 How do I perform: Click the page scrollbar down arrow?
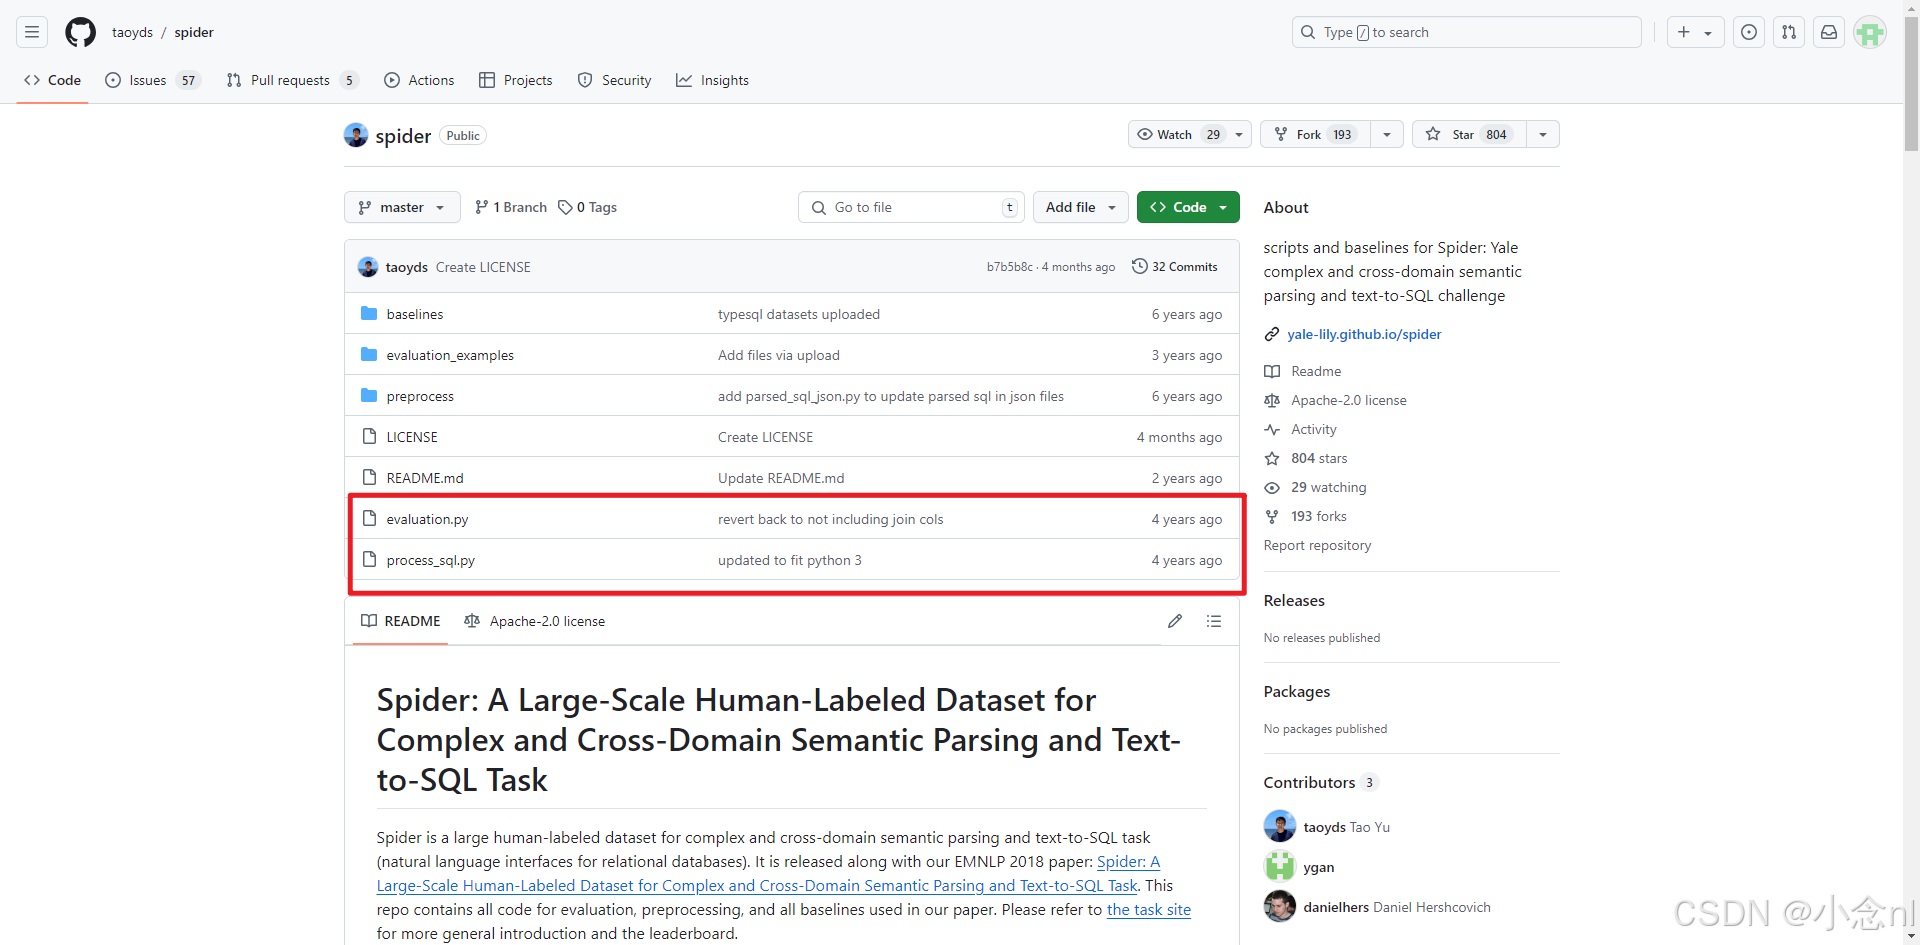coord(1911,935)
